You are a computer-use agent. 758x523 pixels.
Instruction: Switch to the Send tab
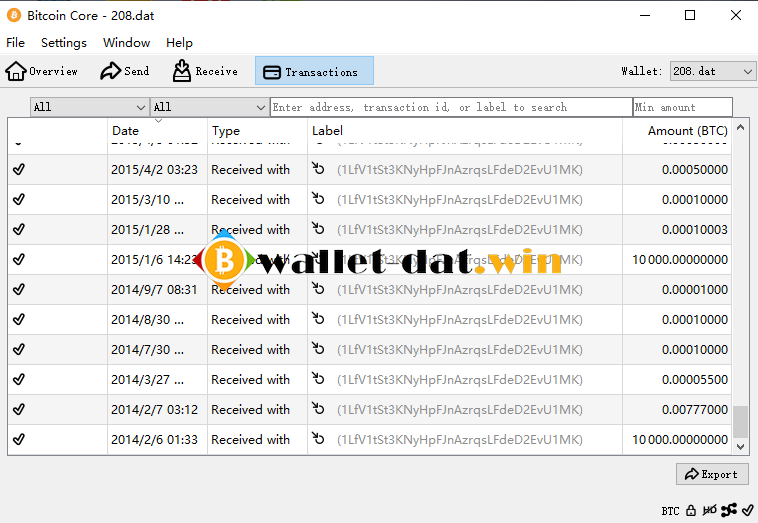[125, 71]
